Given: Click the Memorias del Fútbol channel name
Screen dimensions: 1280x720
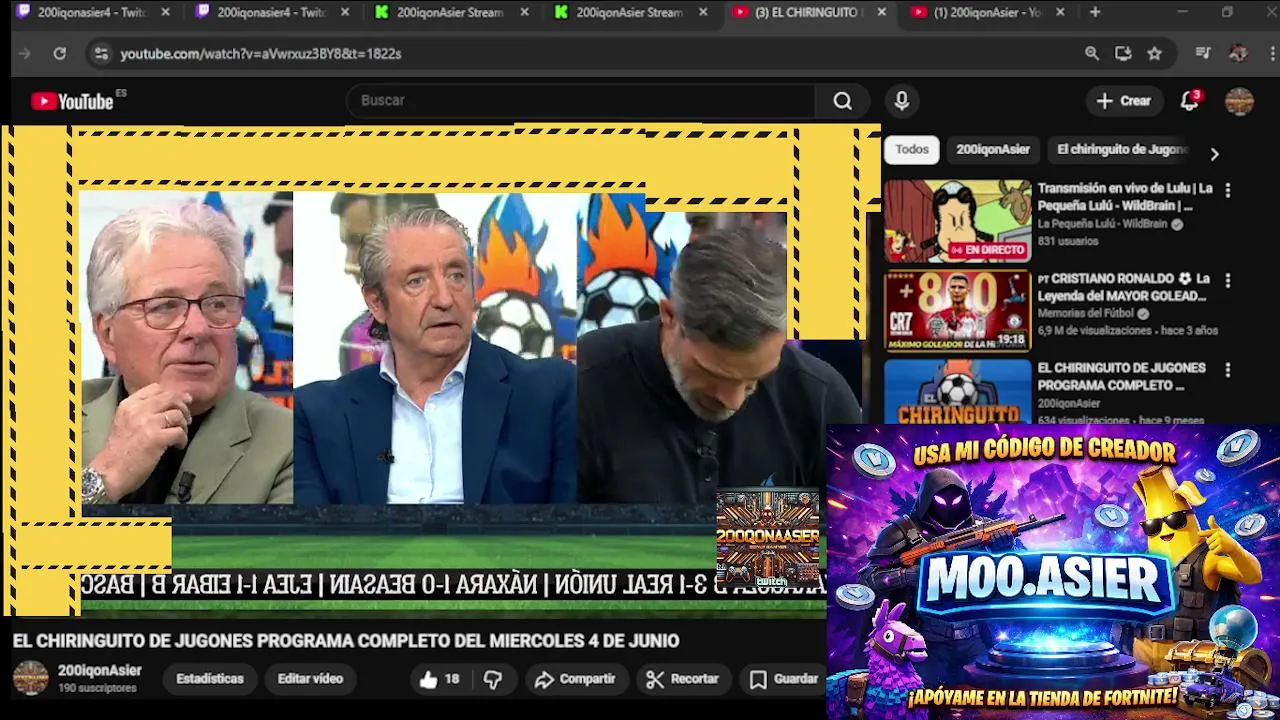Looking at the screenshot, I should pyautogui.click(x=1086, y=313).
